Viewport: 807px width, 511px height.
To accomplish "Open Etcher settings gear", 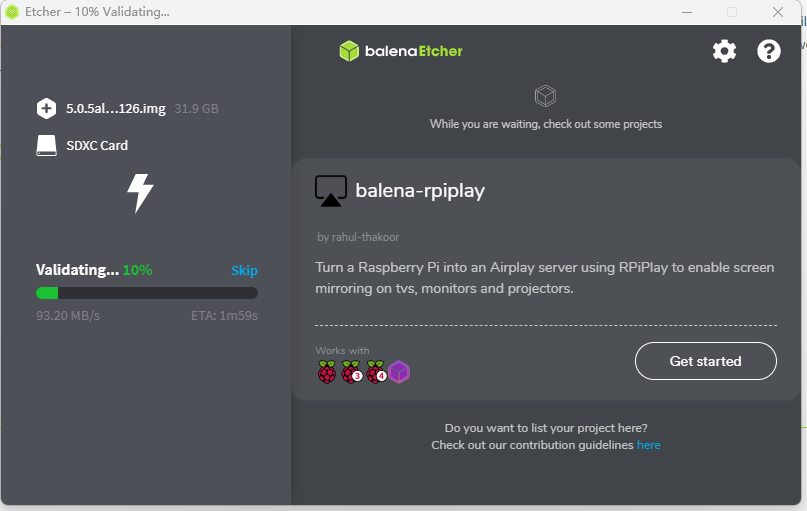I will 724,51.
